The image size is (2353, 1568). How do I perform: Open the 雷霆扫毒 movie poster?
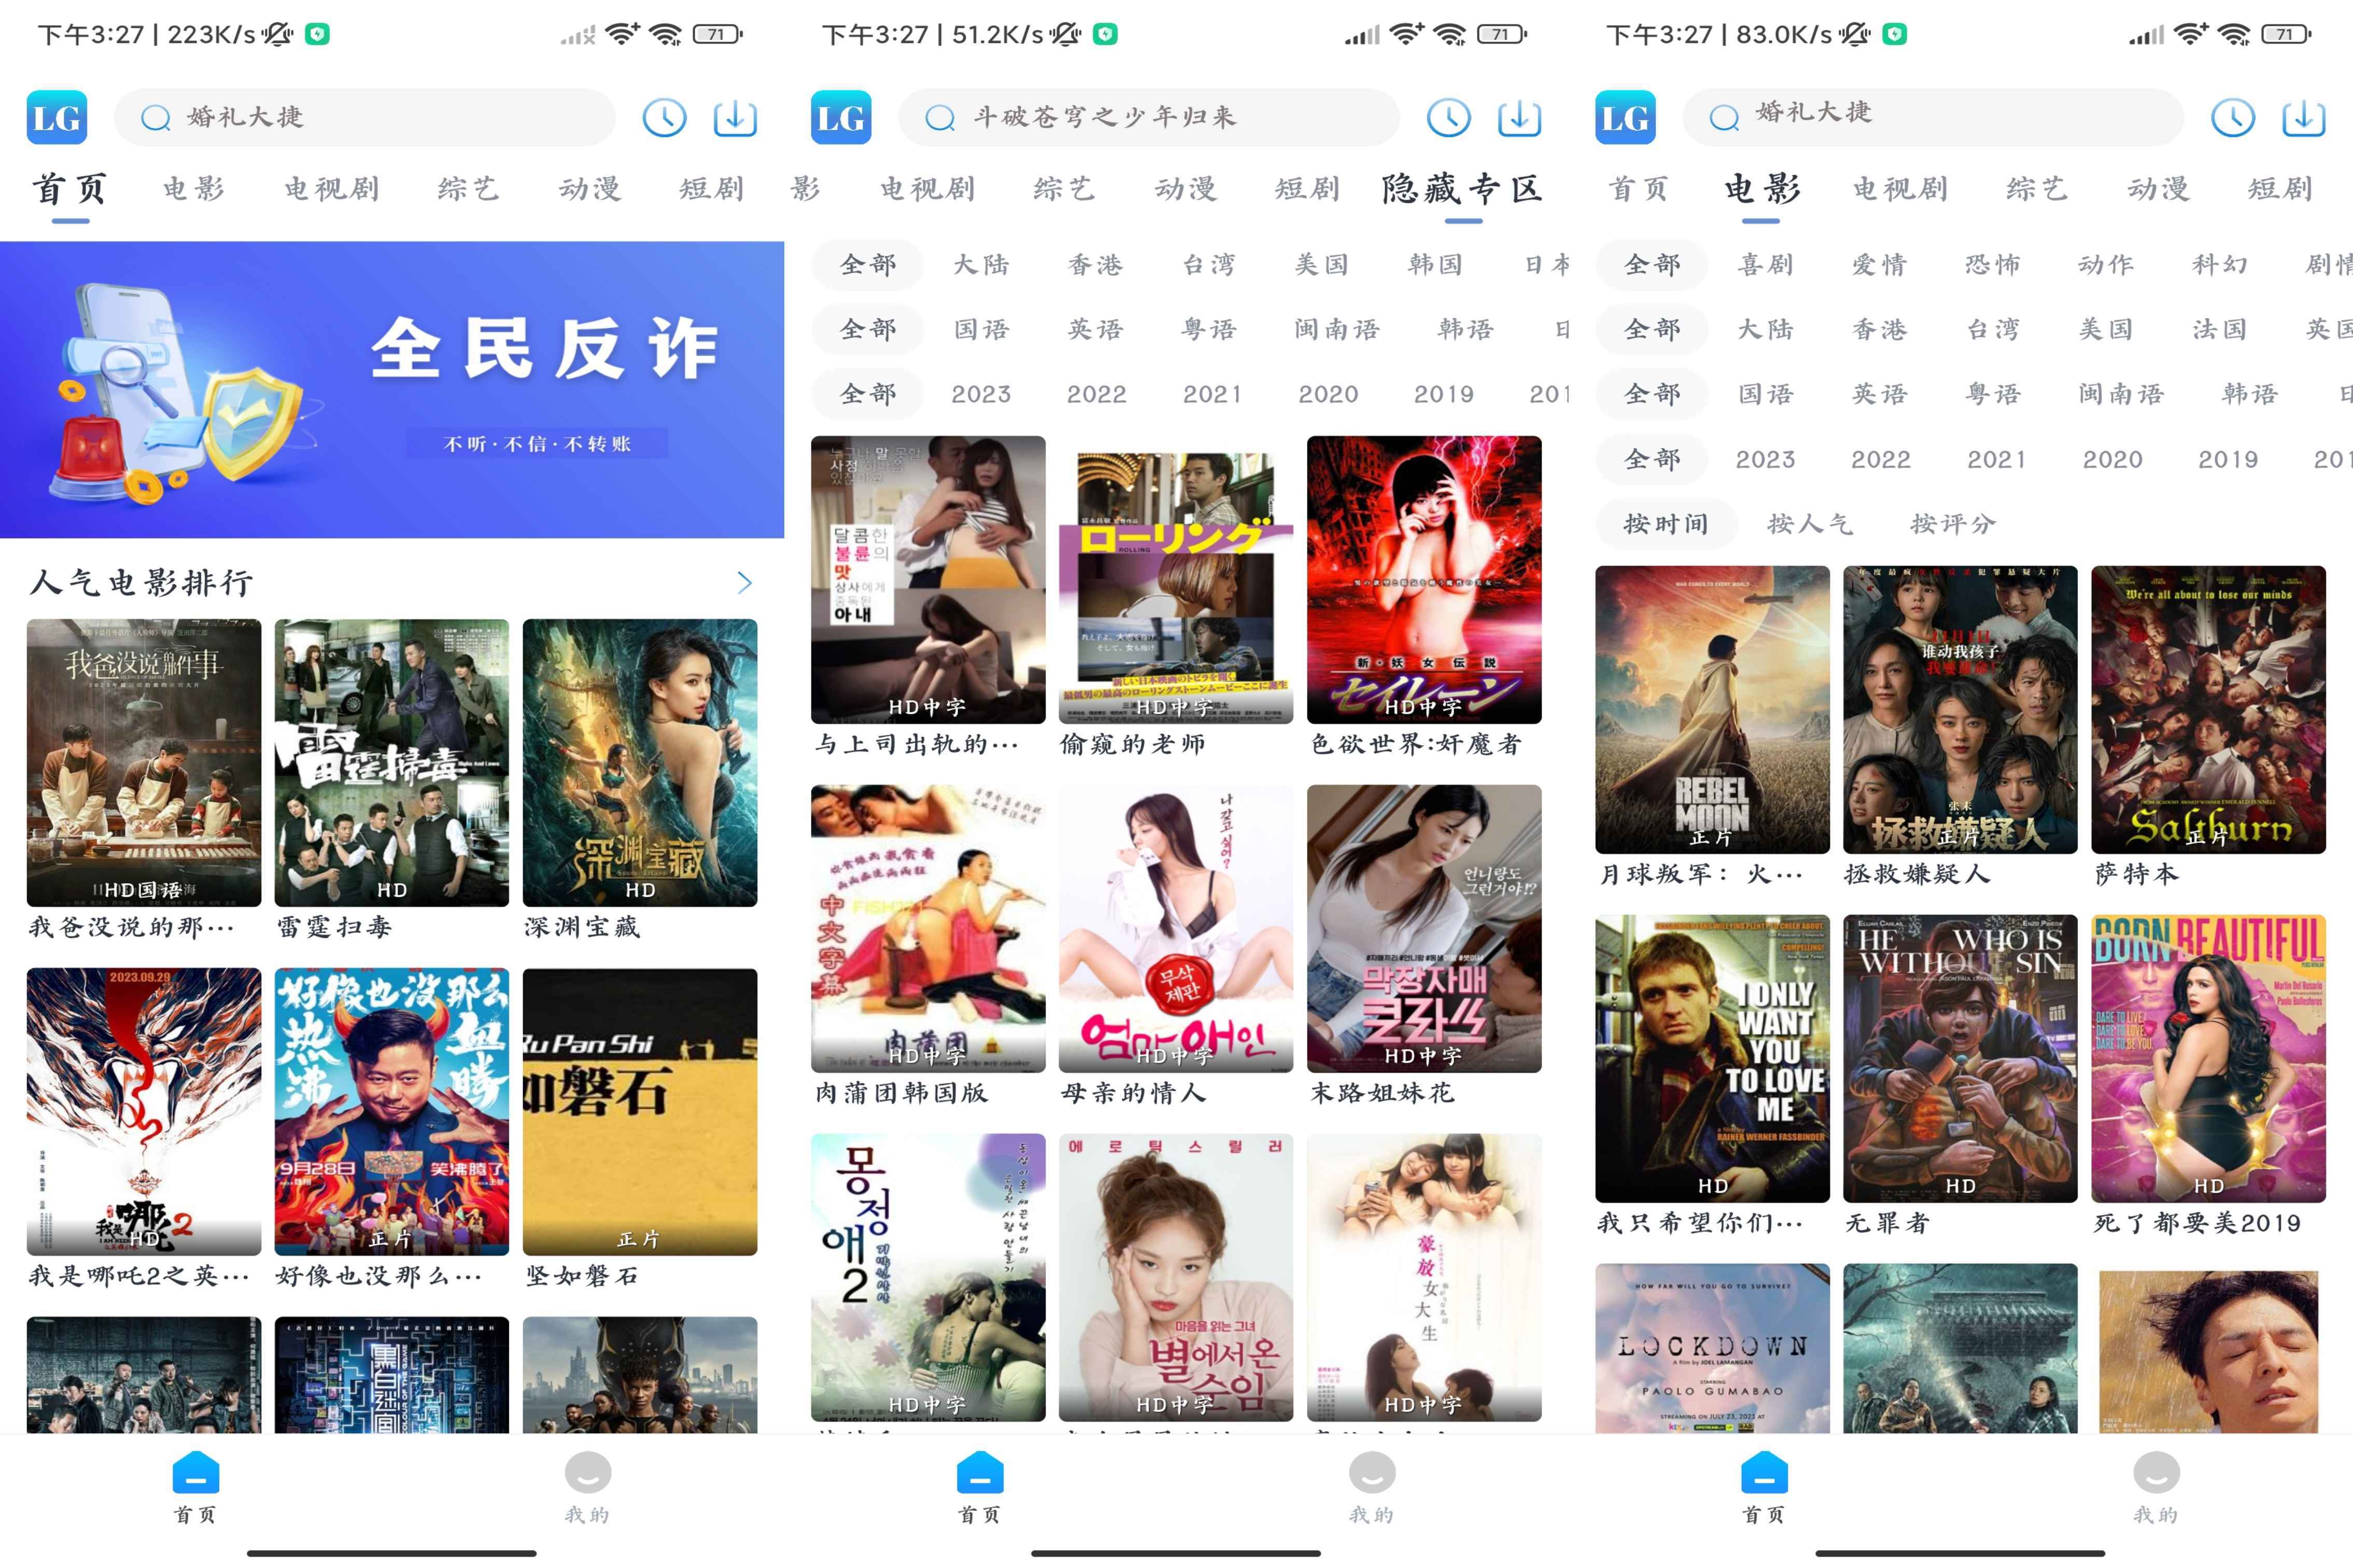[x=392, y=763]
